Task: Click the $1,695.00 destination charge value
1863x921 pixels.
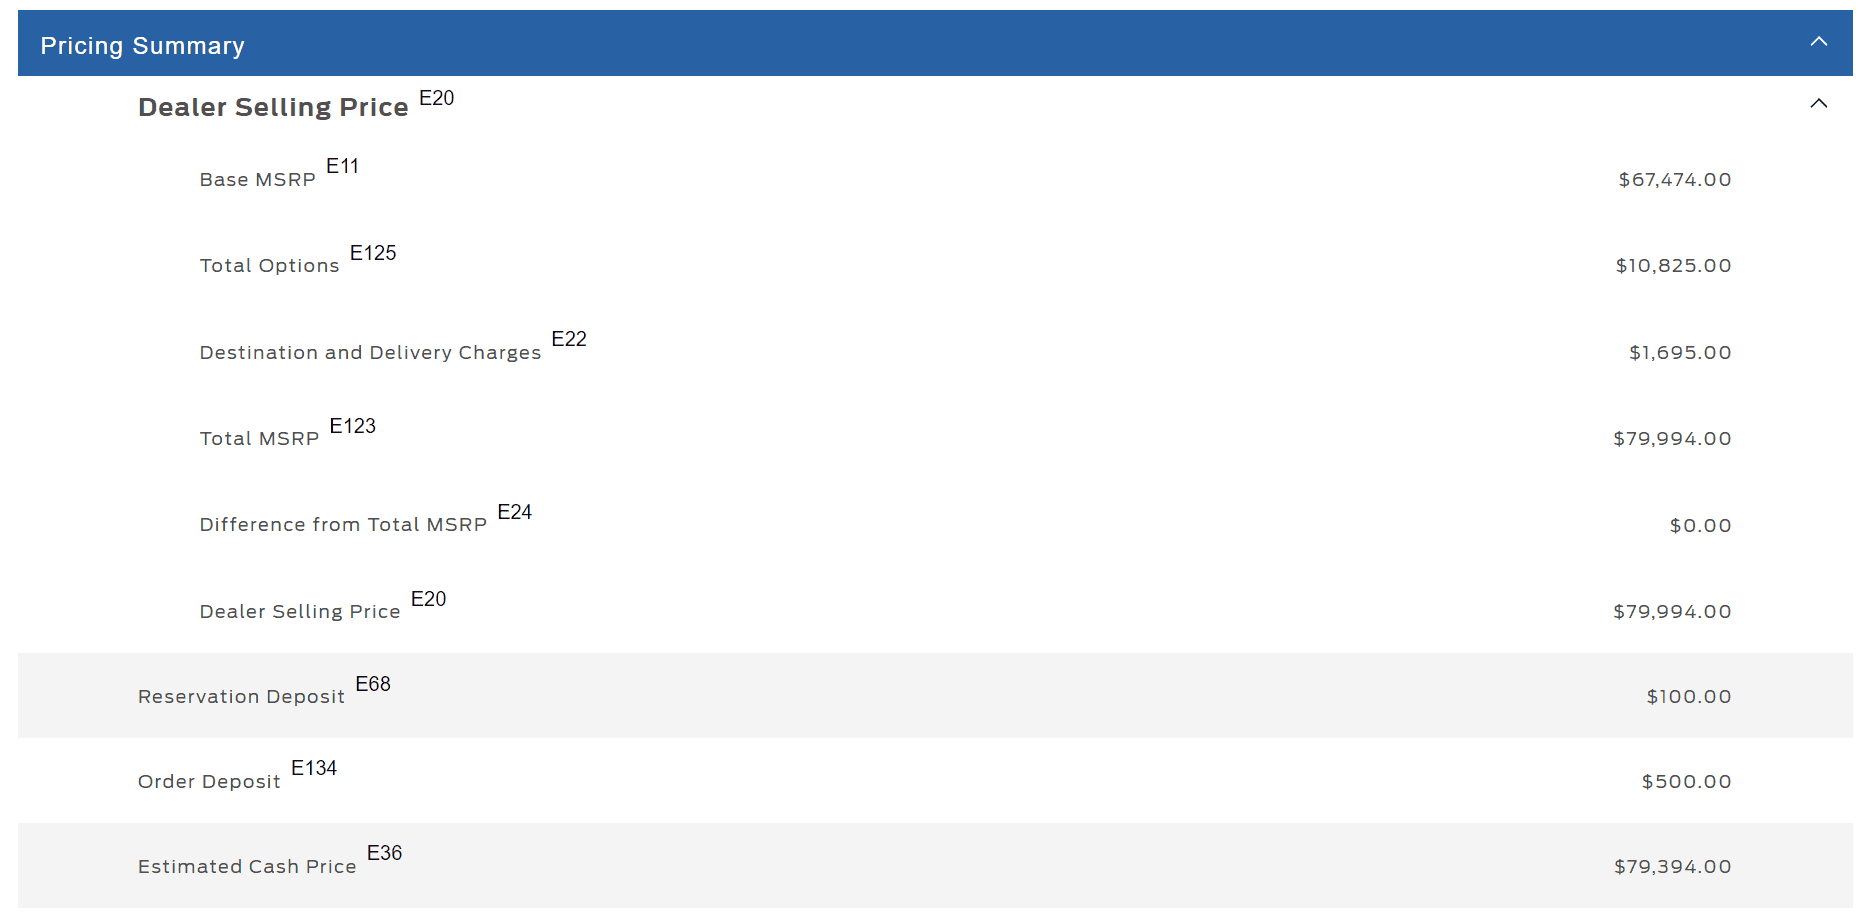Action: click(1680, 353)
